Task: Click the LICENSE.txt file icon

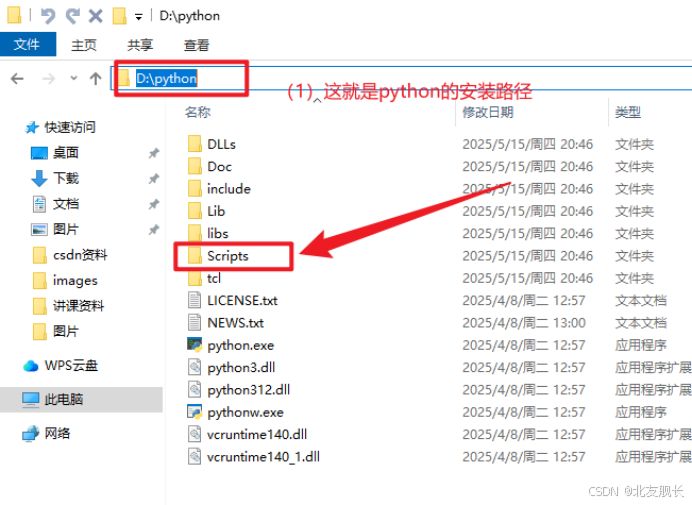Action: (x=195, y=300)
